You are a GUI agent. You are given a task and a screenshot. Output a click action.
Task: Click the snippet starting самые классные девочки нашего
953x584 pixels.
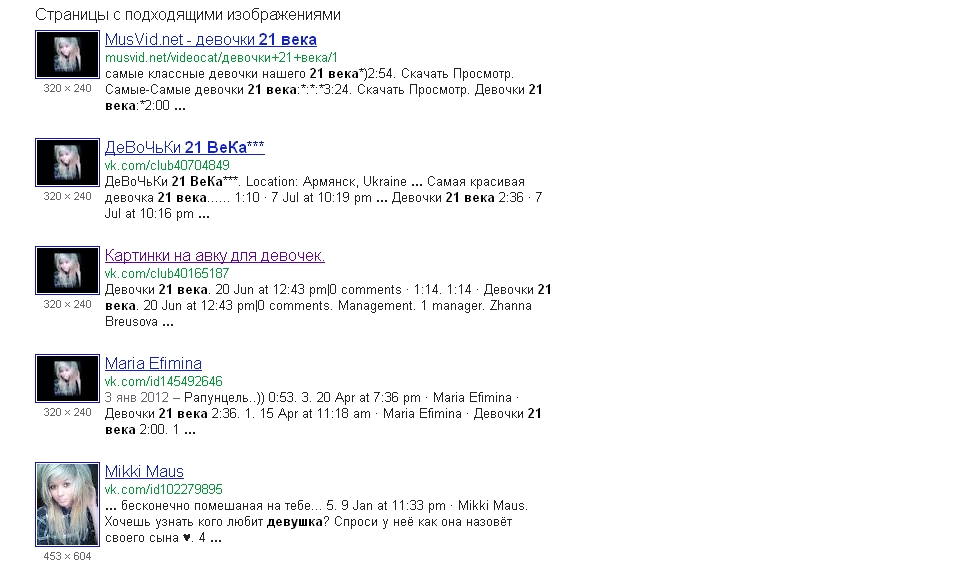pyautogui.click(x=323, y=90)
